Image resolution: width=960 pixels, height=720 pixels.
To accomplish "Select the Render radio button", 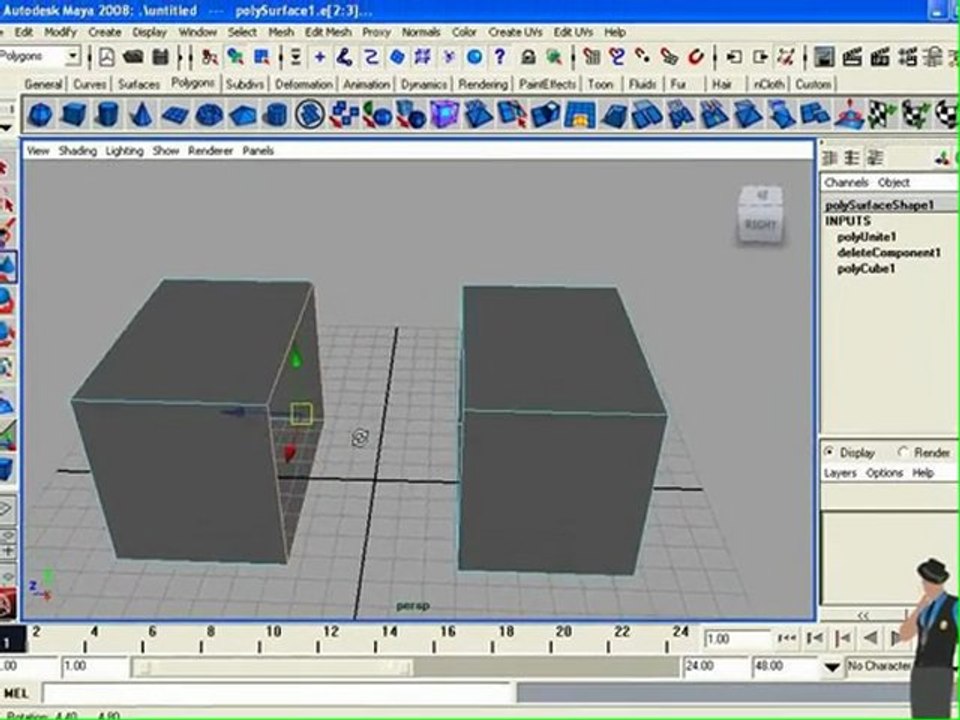I will 902,452.
